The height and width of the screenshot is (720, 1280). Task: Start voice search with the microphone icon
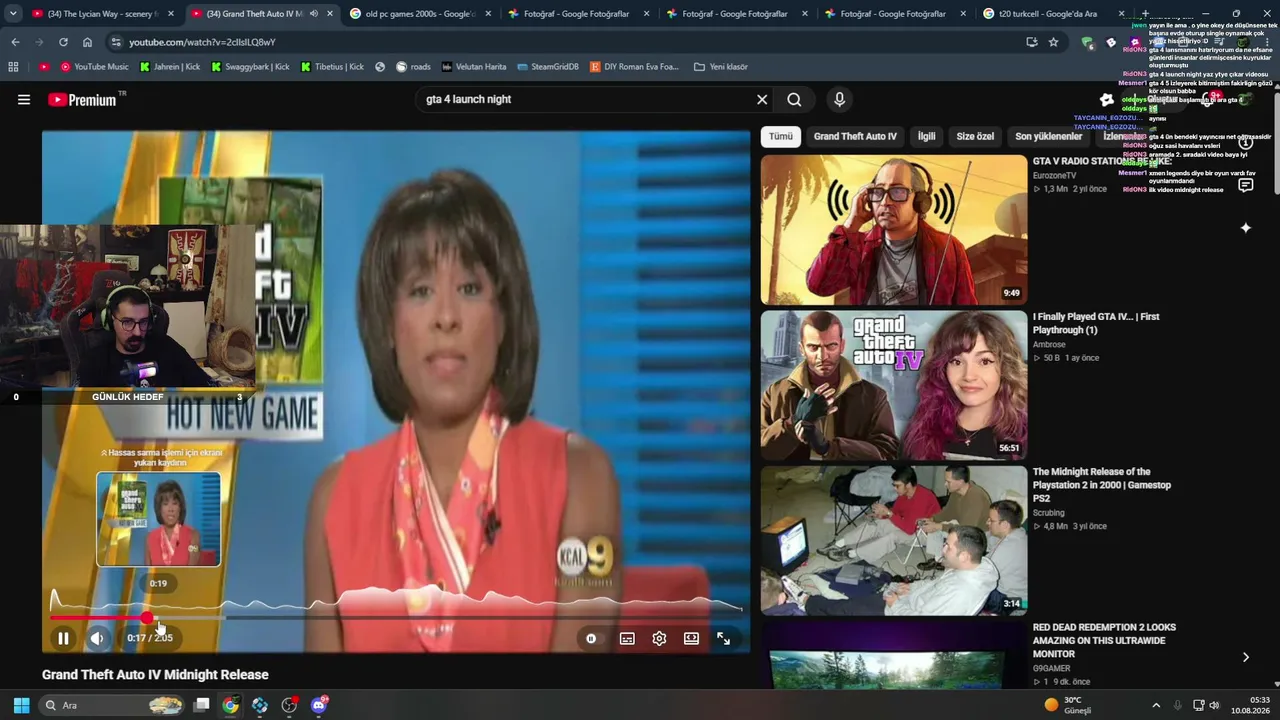coord(839,99)
